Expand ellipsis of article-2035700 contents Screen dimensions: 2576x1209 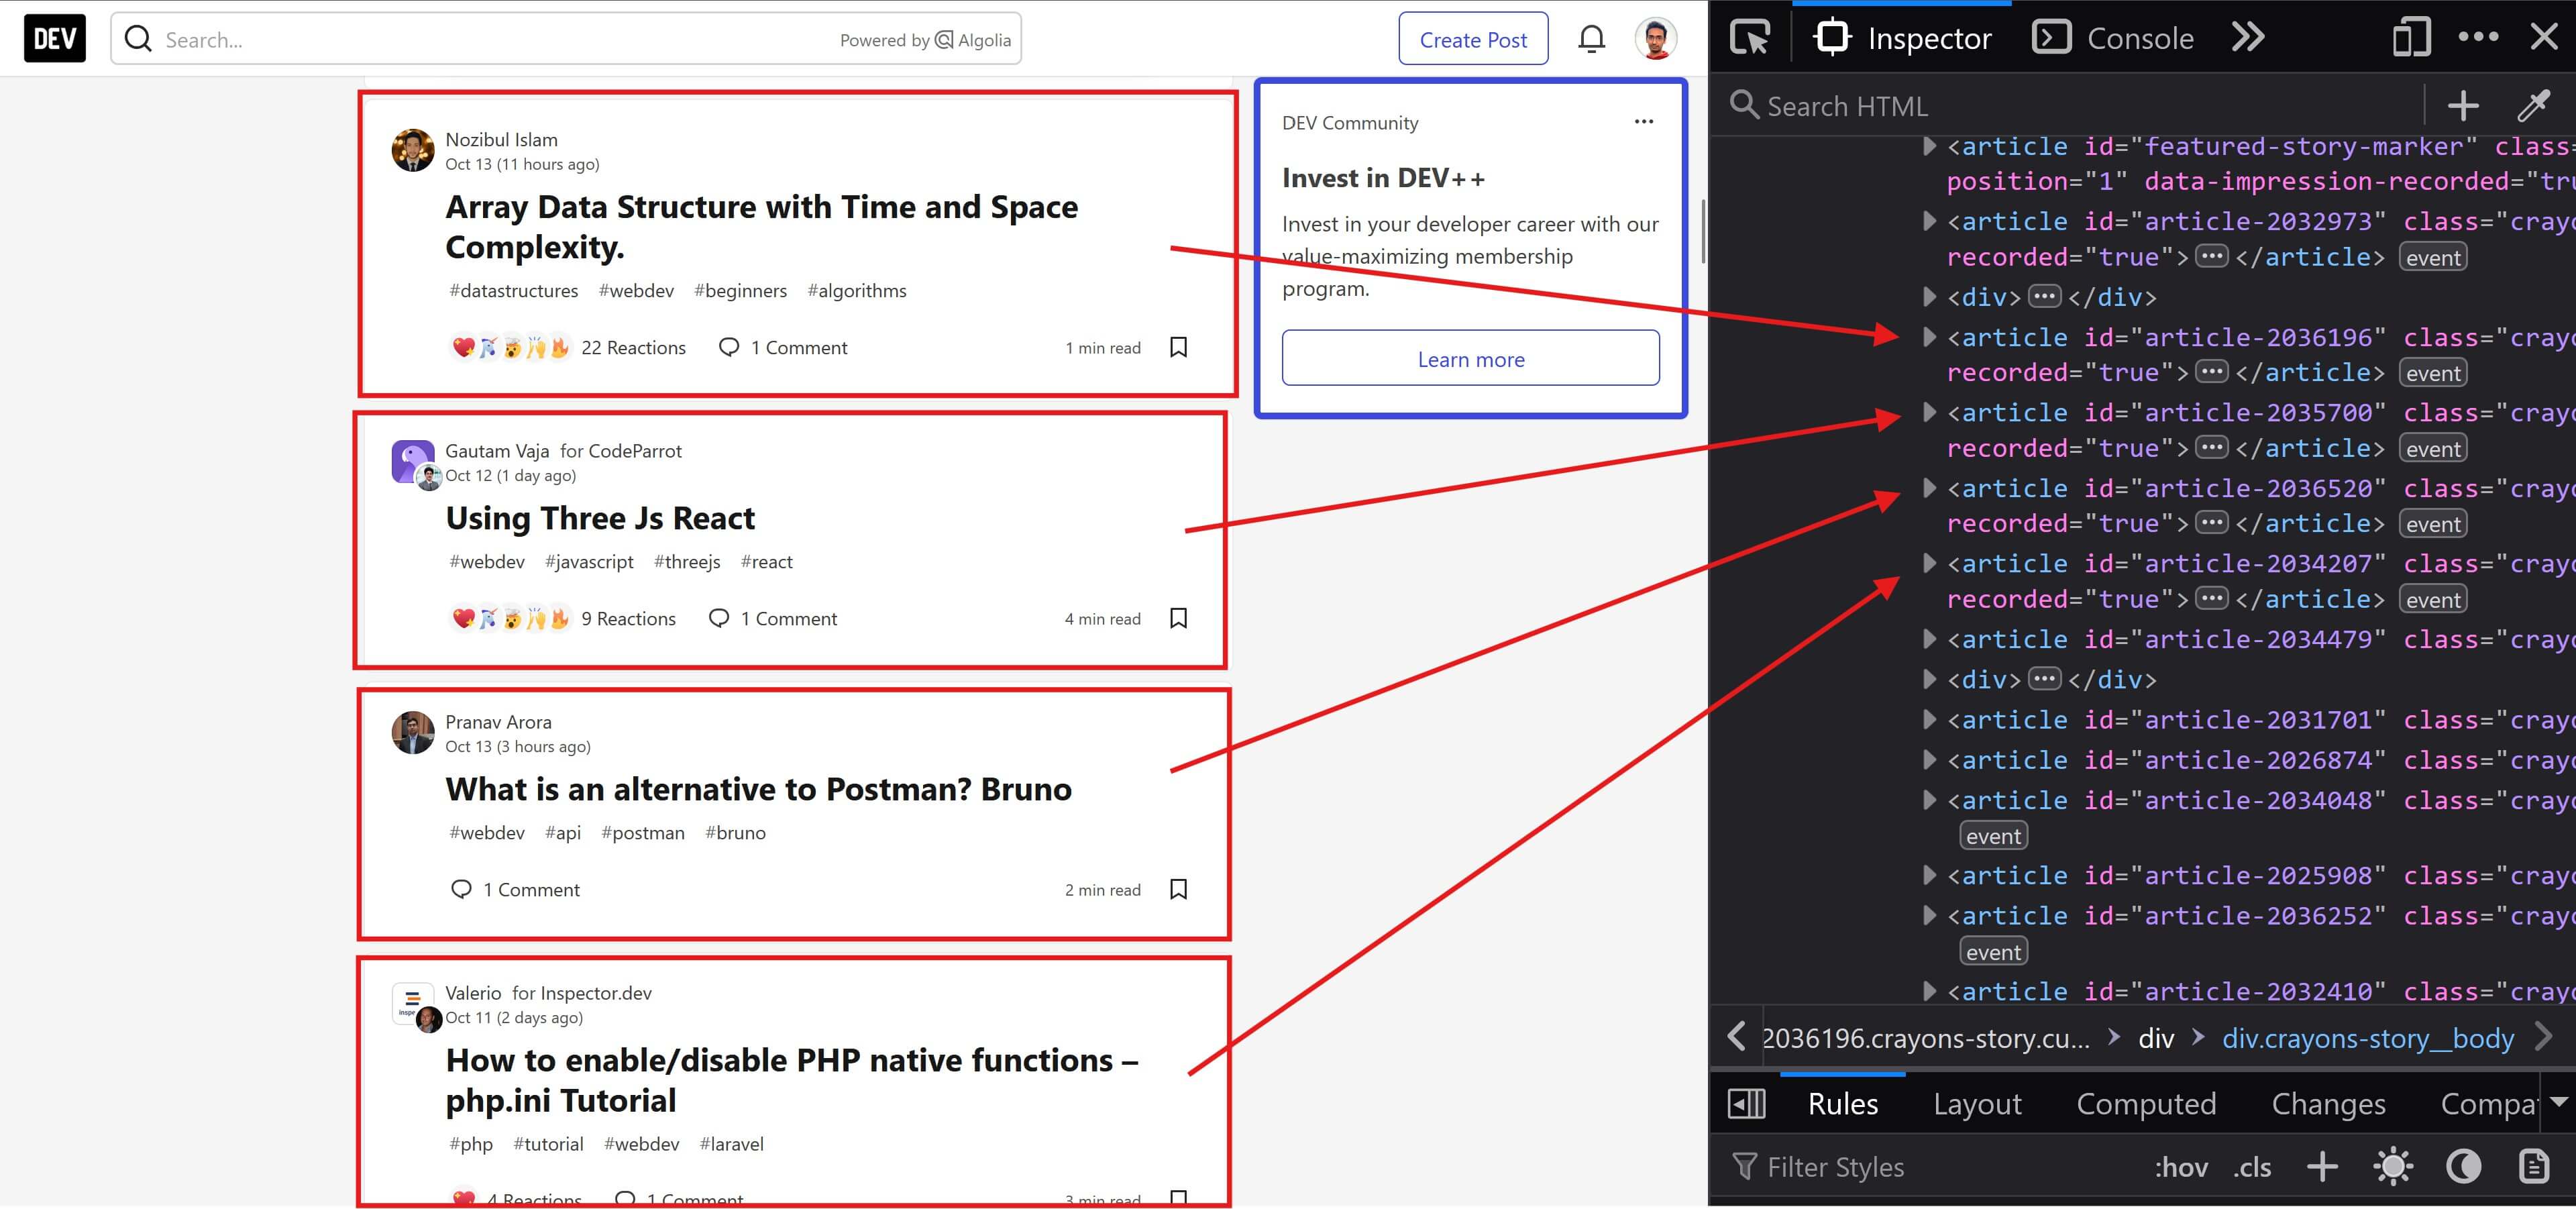point(2211,447)
